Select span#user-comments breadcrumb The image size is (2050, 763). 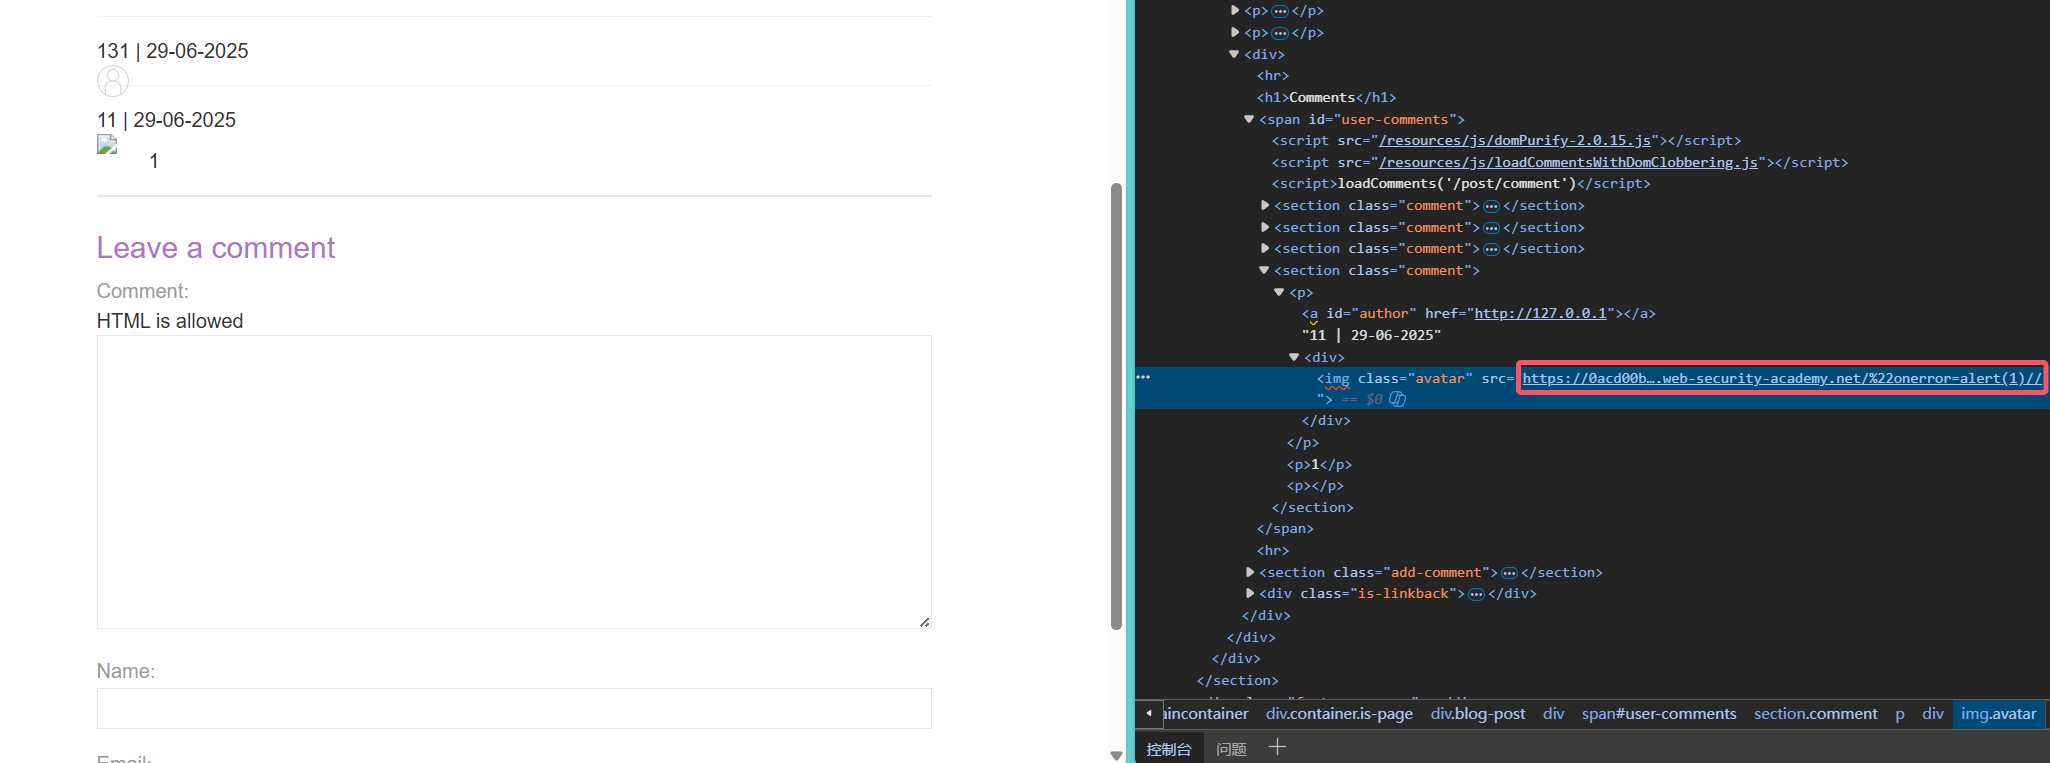[1659, 714]
